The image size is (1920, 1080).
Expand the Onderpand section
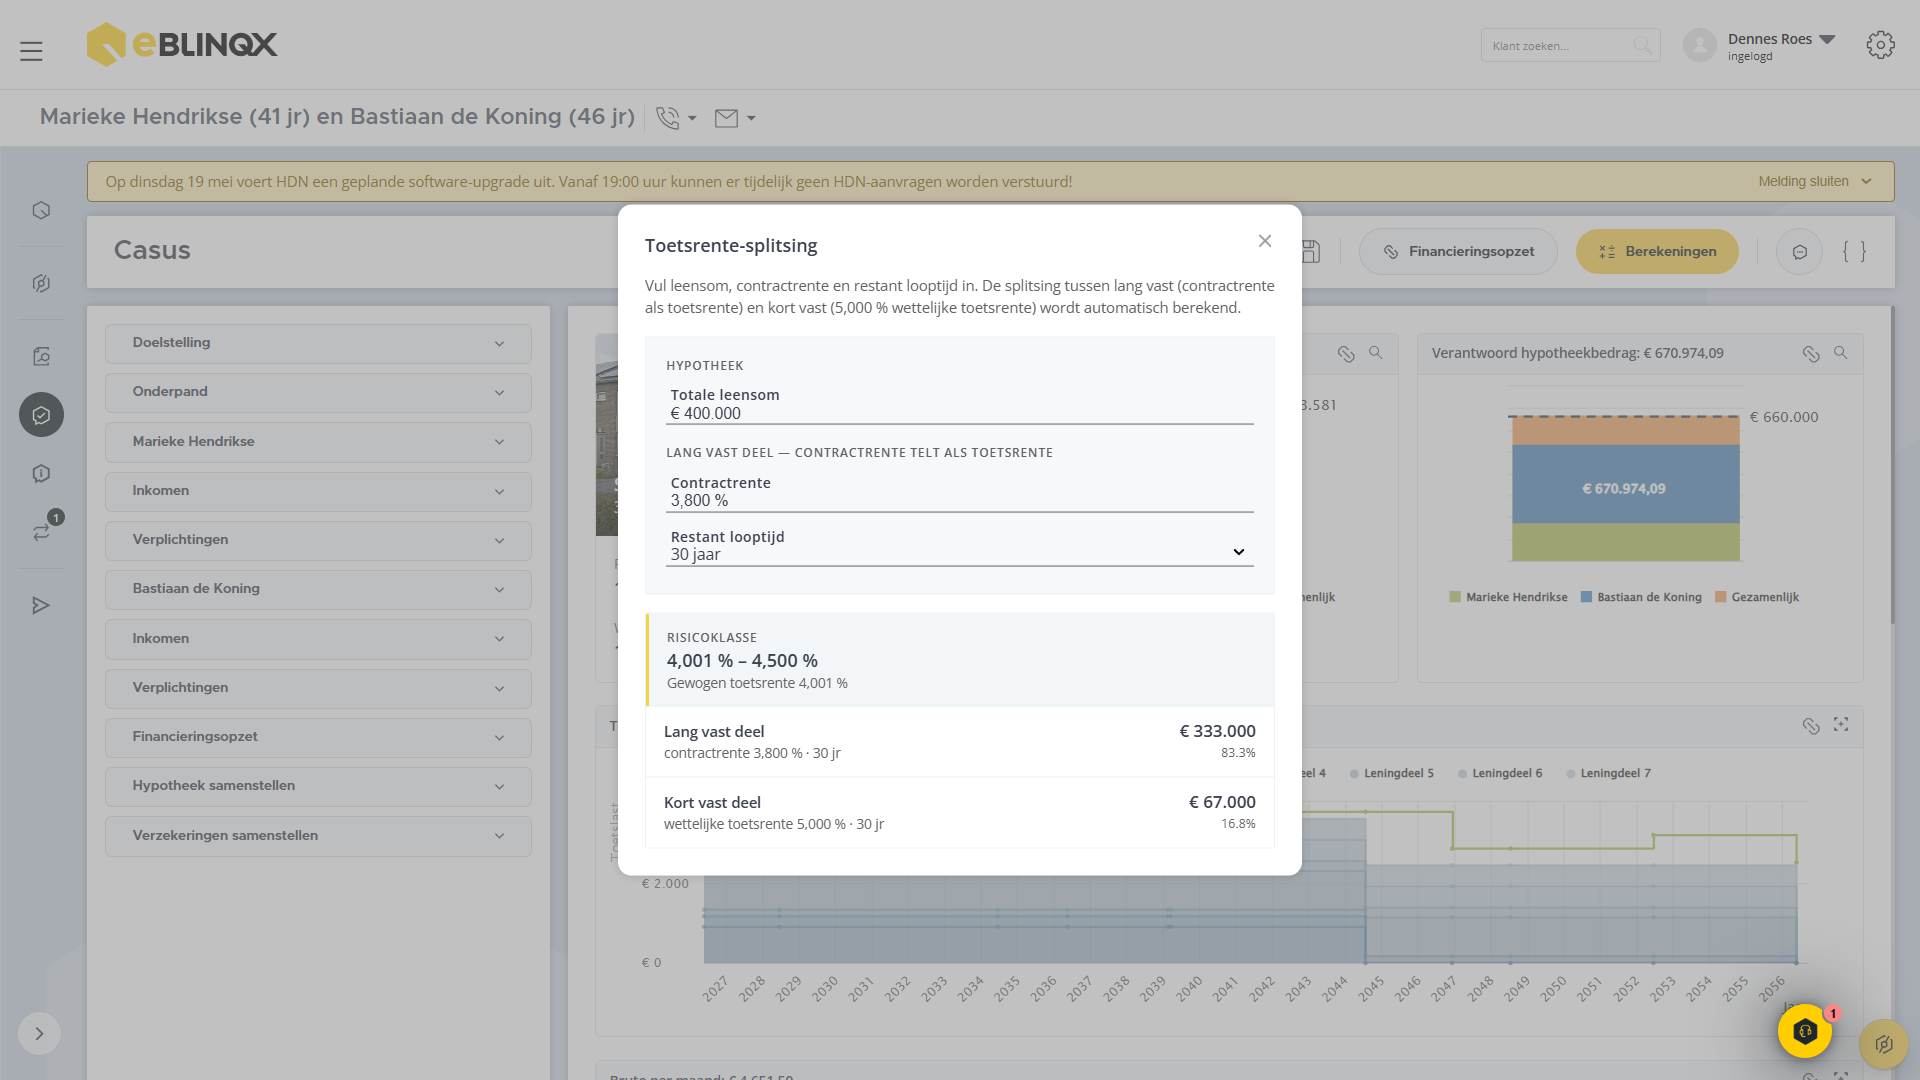point(318,392)
